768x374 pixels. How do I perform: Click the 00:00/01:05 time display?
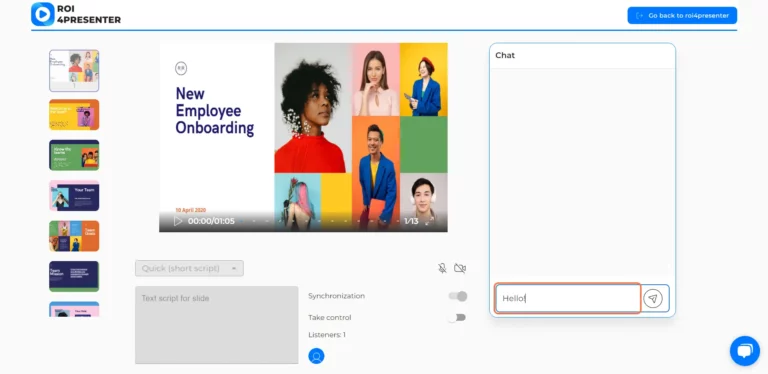(211, 221)
